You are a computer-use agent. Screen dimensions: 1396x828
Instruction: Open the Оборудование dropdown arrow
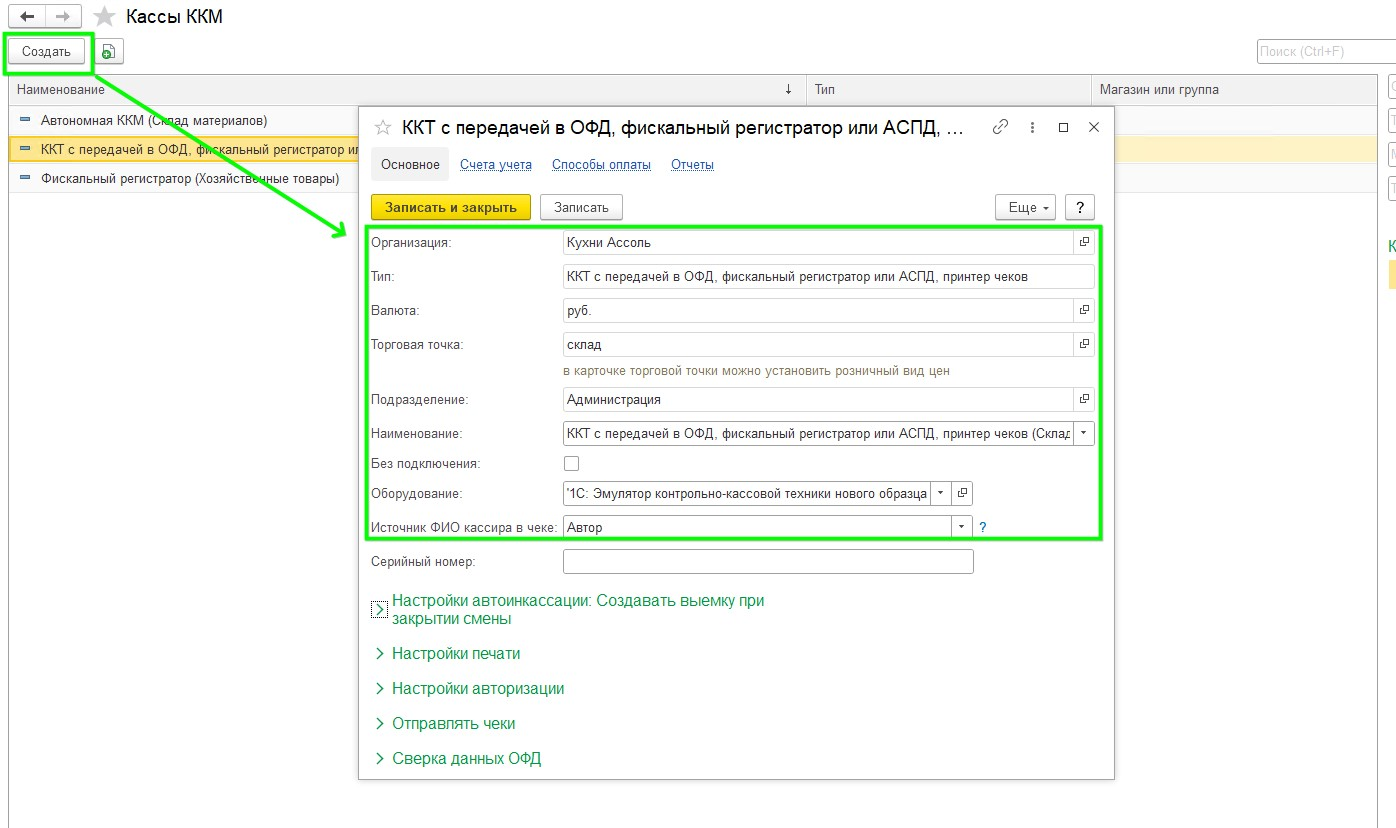(x=940, y=494)
